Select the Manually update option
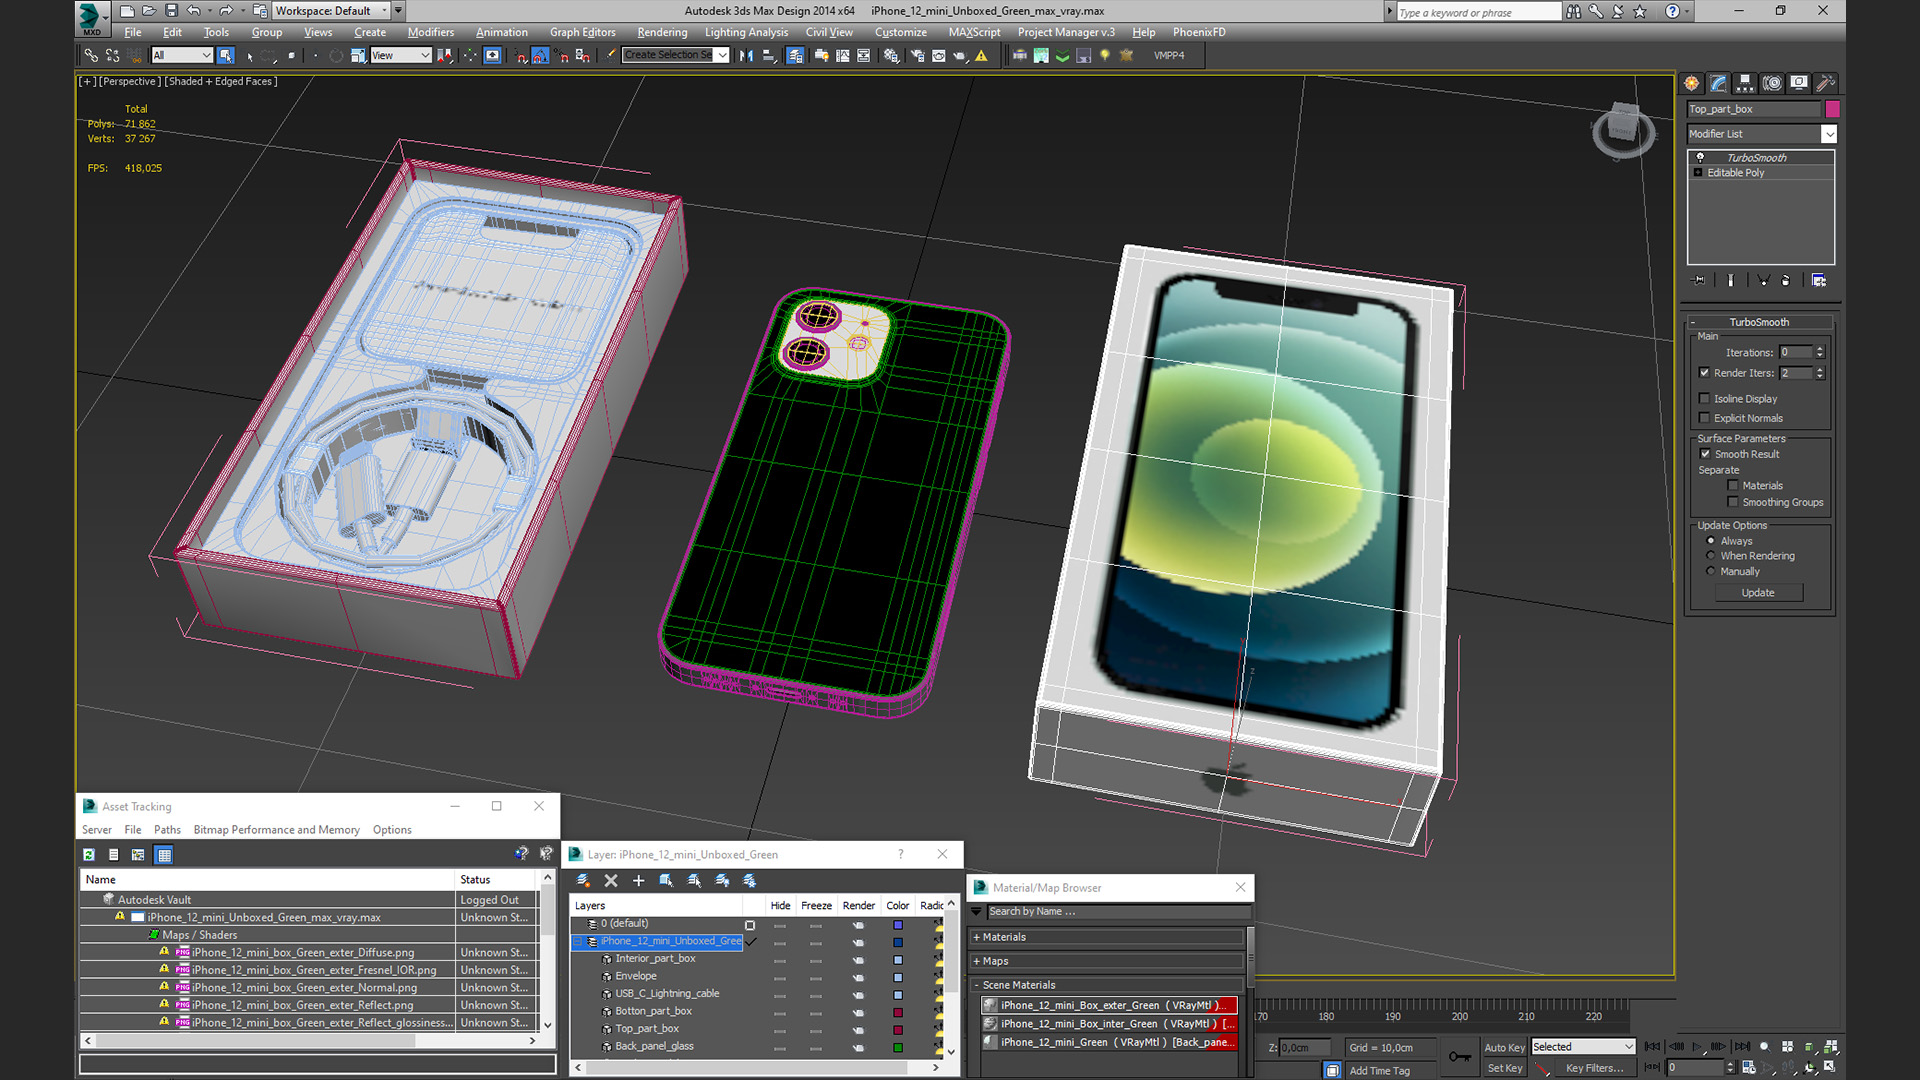The width and height of the screenshot is (1920, 1080). click(1710, 572)
